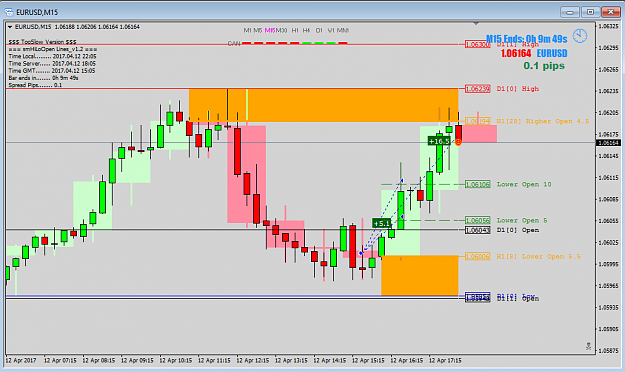Select the 1.06300 price box
This screenshot has width=625, height=372.
point(478,44)
